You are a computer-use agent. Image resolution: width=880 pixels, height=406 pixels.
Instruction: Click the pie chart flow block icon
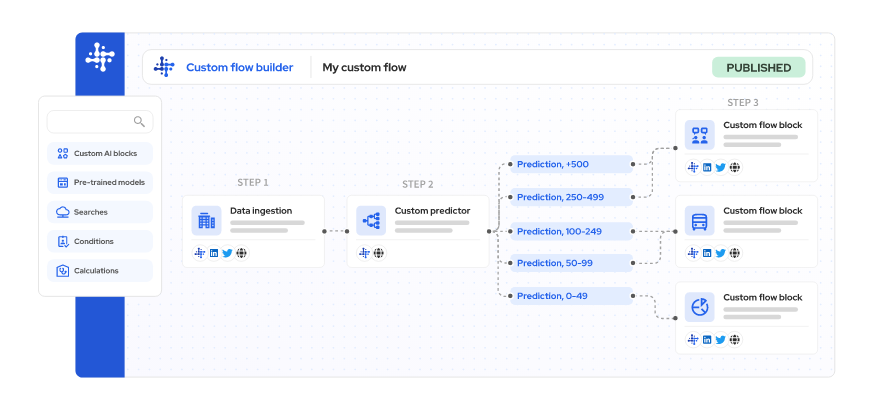tap(700, 306)
